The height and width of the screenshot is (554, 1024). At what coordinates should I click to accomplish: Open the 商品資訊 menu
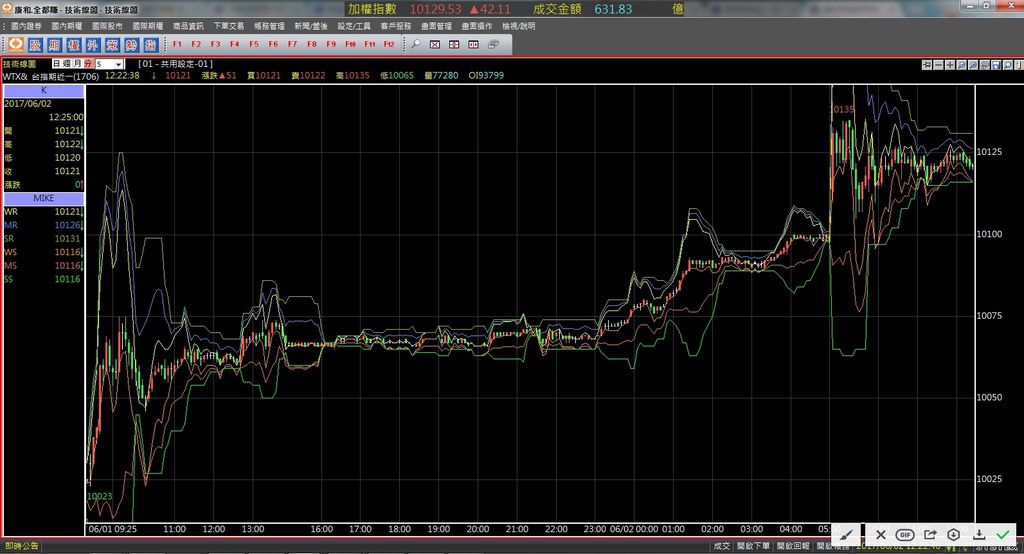(188, 26)
